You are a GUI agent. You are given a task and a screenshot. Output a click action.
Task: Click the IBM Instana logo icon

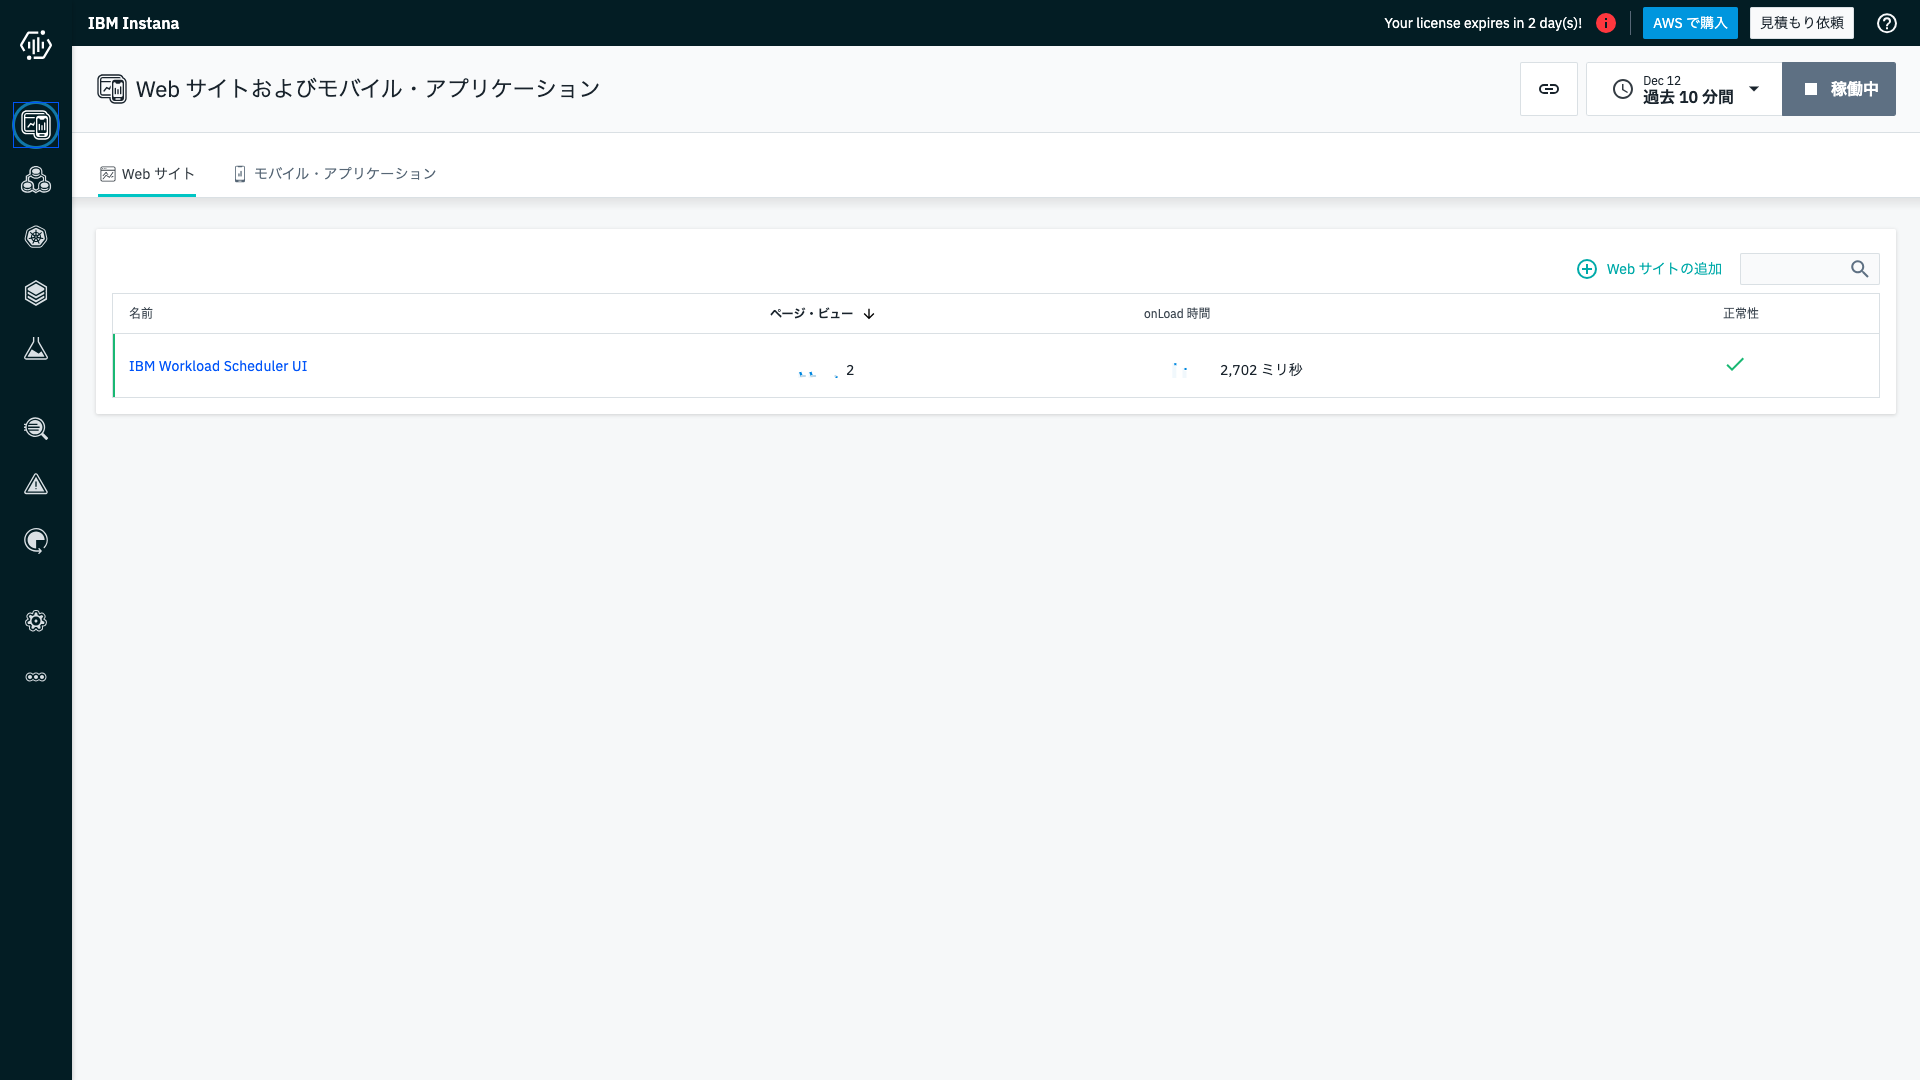pos(36,45)
